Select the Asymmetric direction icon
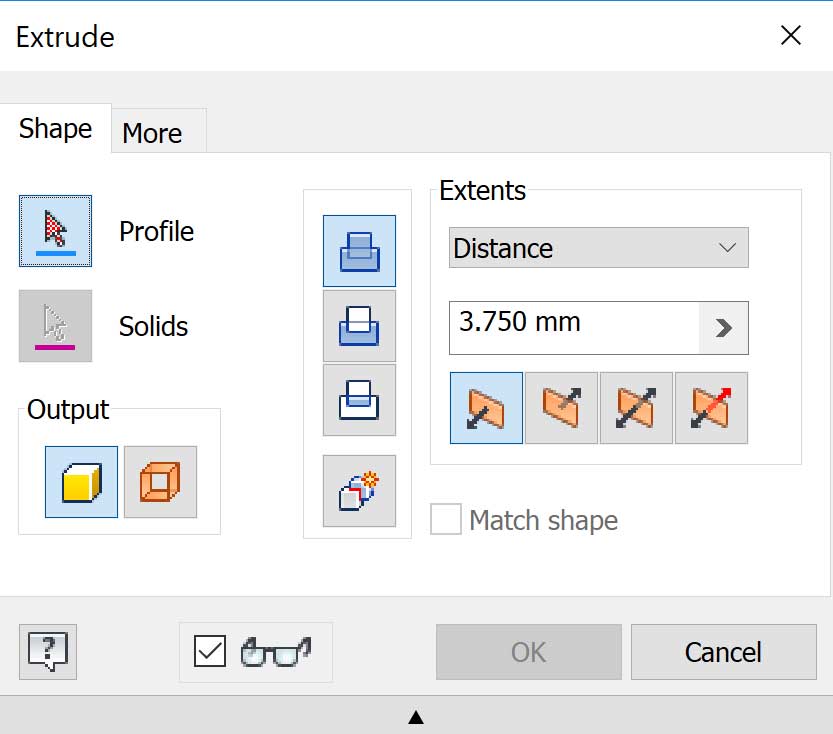The height and width of the screenshot is (734, 833). pyautogui.click(x=711, y=408)
